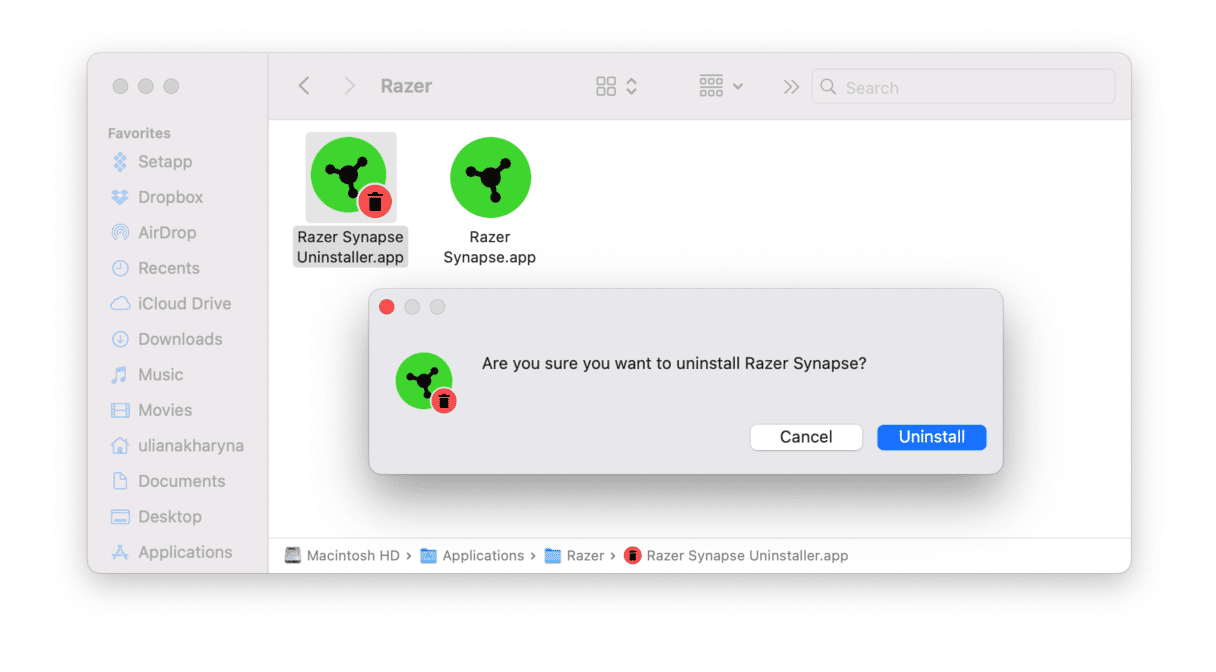This screenshot has width=1216, height=672.
Task: Open Downloads in the sidebar
Action: pos(180,339)
